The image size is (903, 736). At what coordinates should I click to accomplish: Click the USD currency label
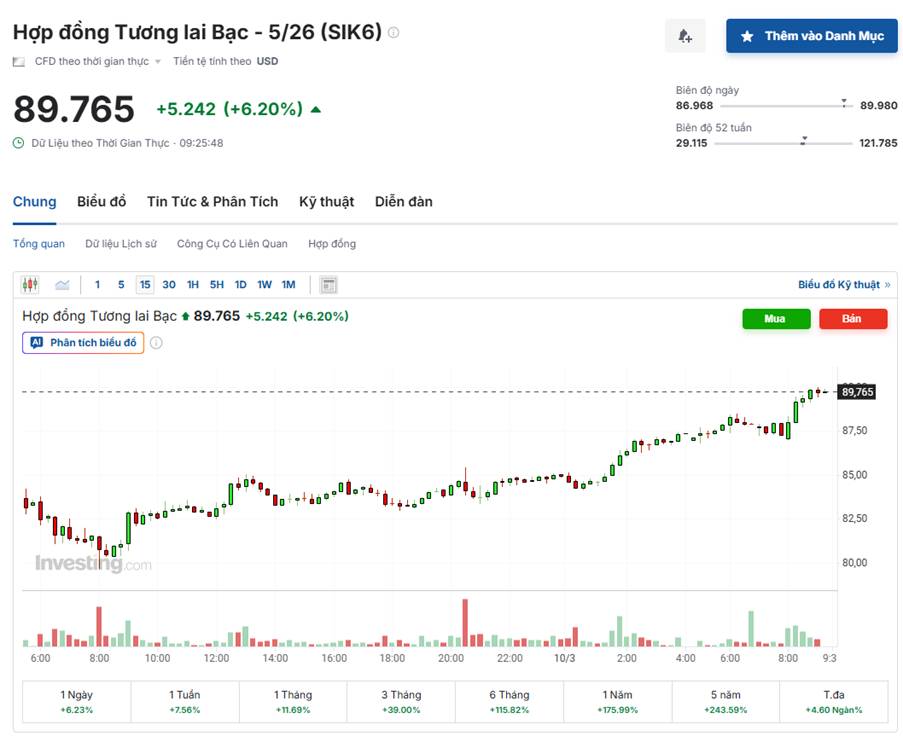click(x=267, y=61)
